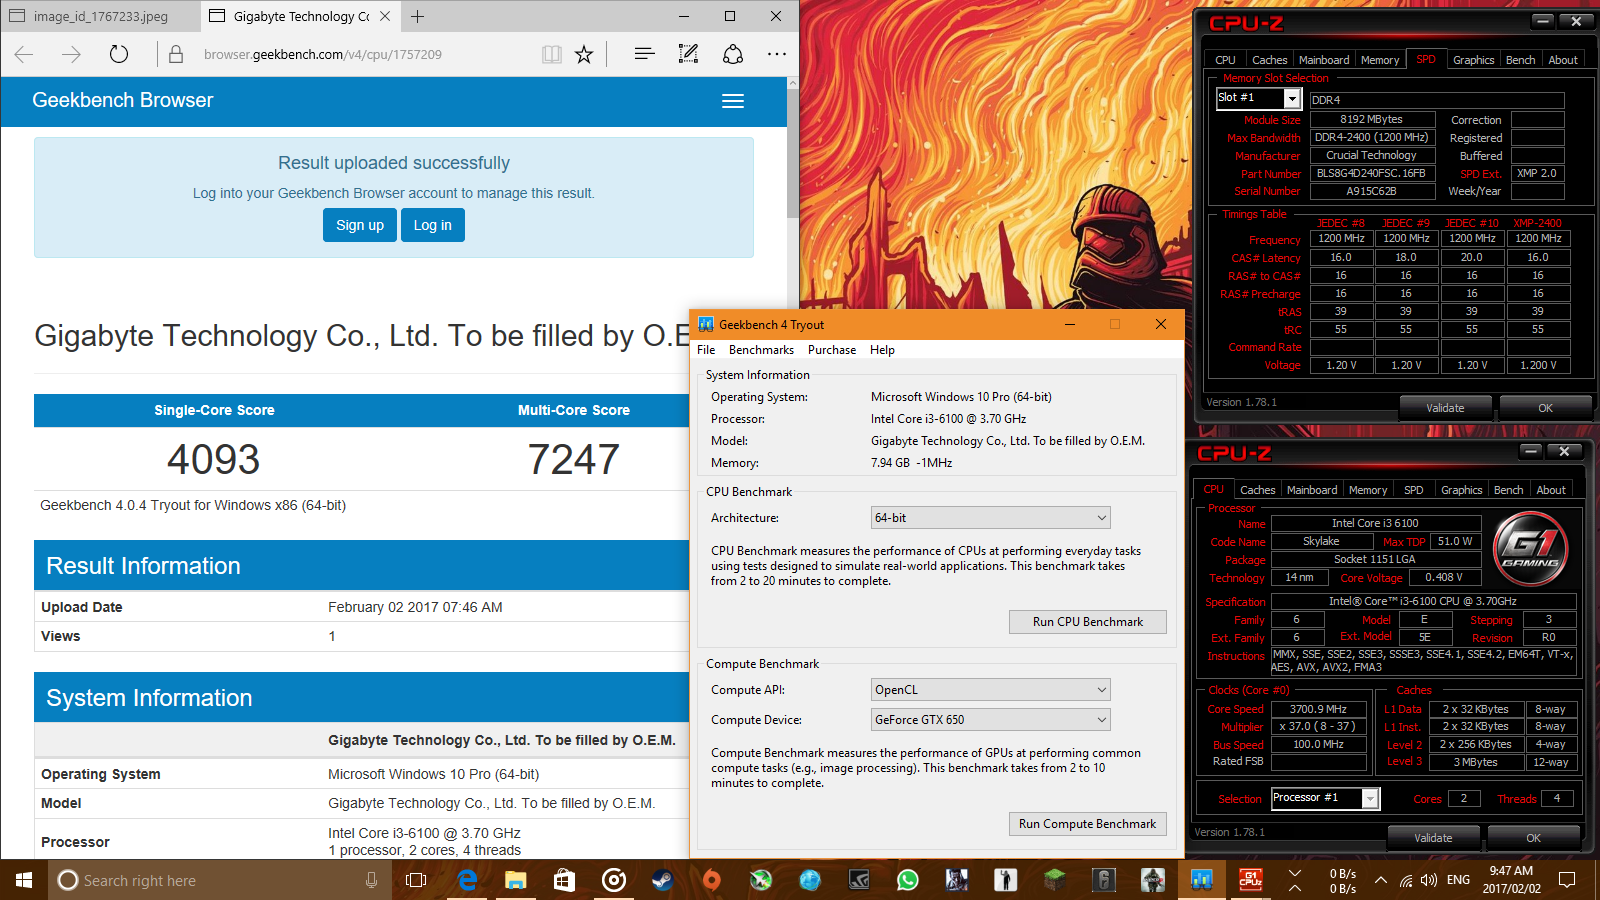Open Geekbench icon on taskbar
Image resolution: width=1600 pixels, height=900 pixels.
point(1201,880)
